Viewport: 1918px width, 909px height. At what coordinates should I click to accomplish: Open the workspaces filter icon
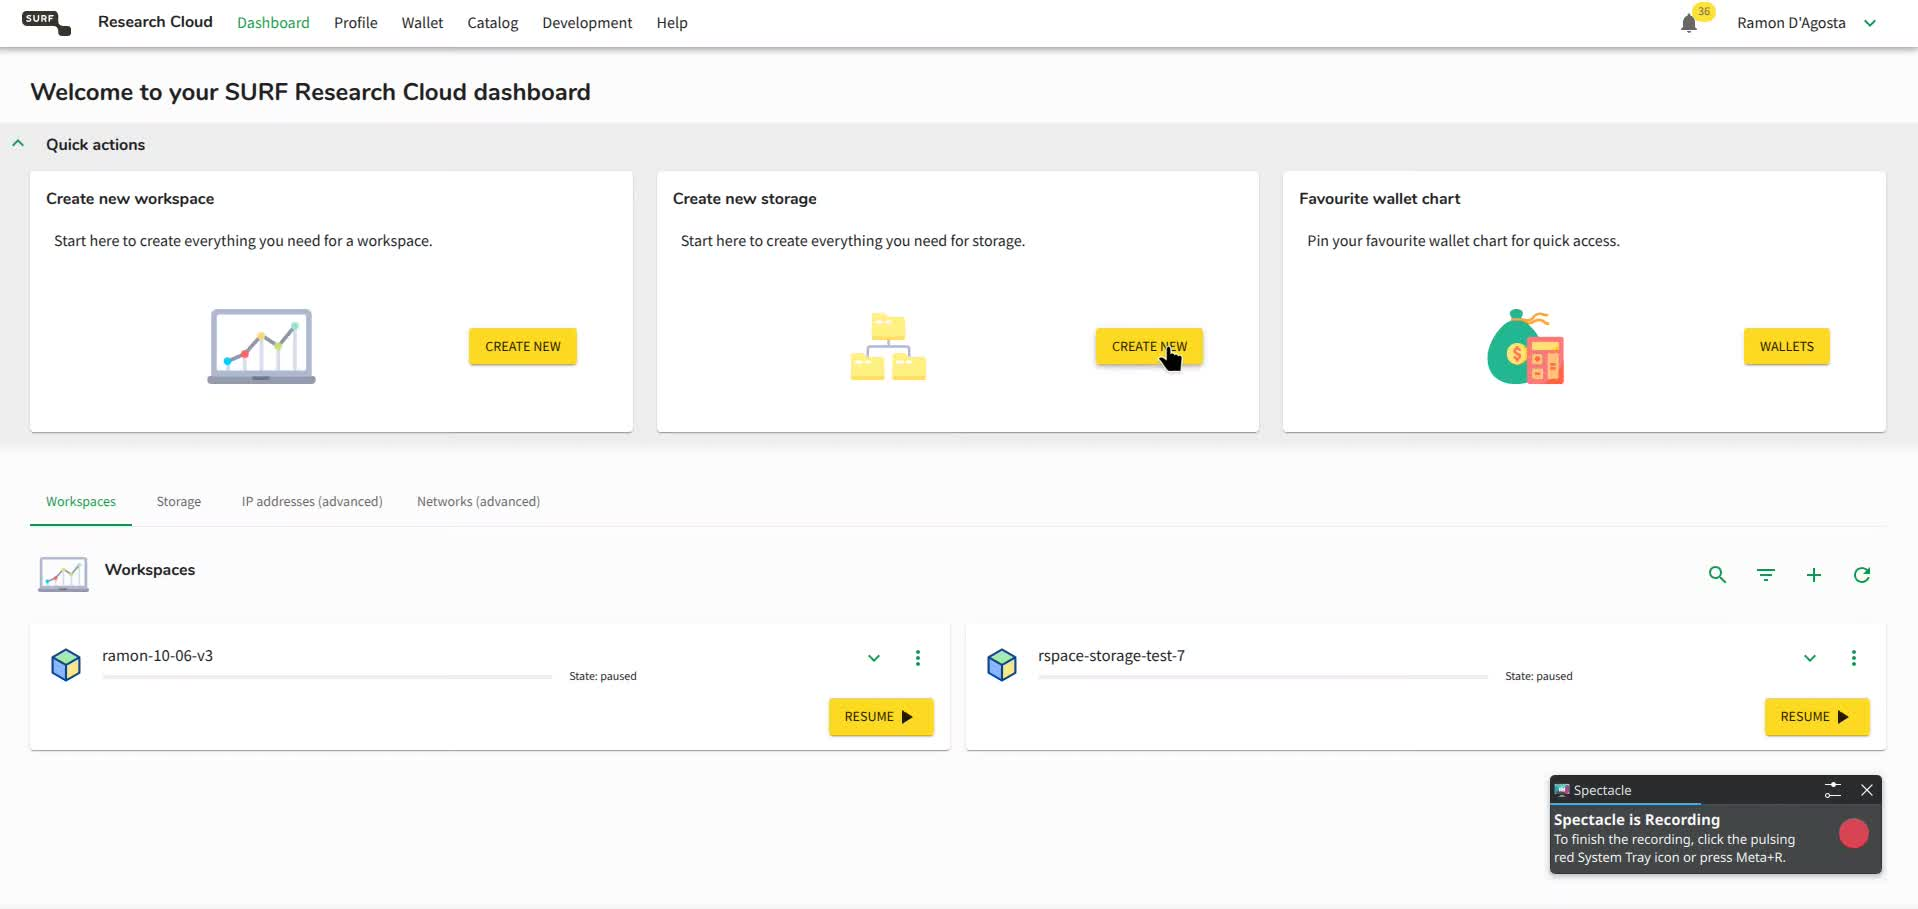pyautogui.click(x=1766, y=575)
